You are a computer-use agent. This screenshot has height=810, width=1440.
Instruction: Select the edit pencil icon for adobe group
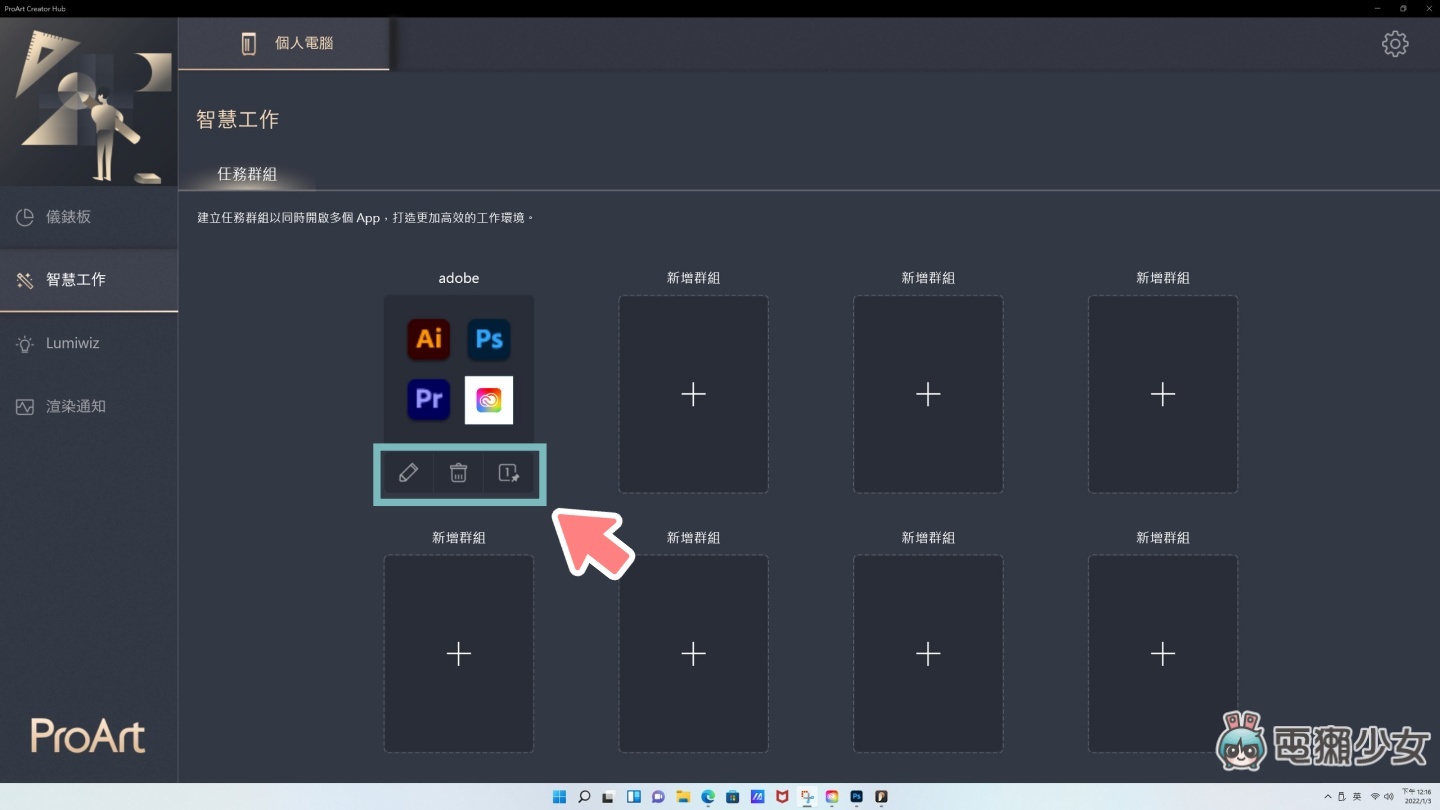(x=408, y=472)
